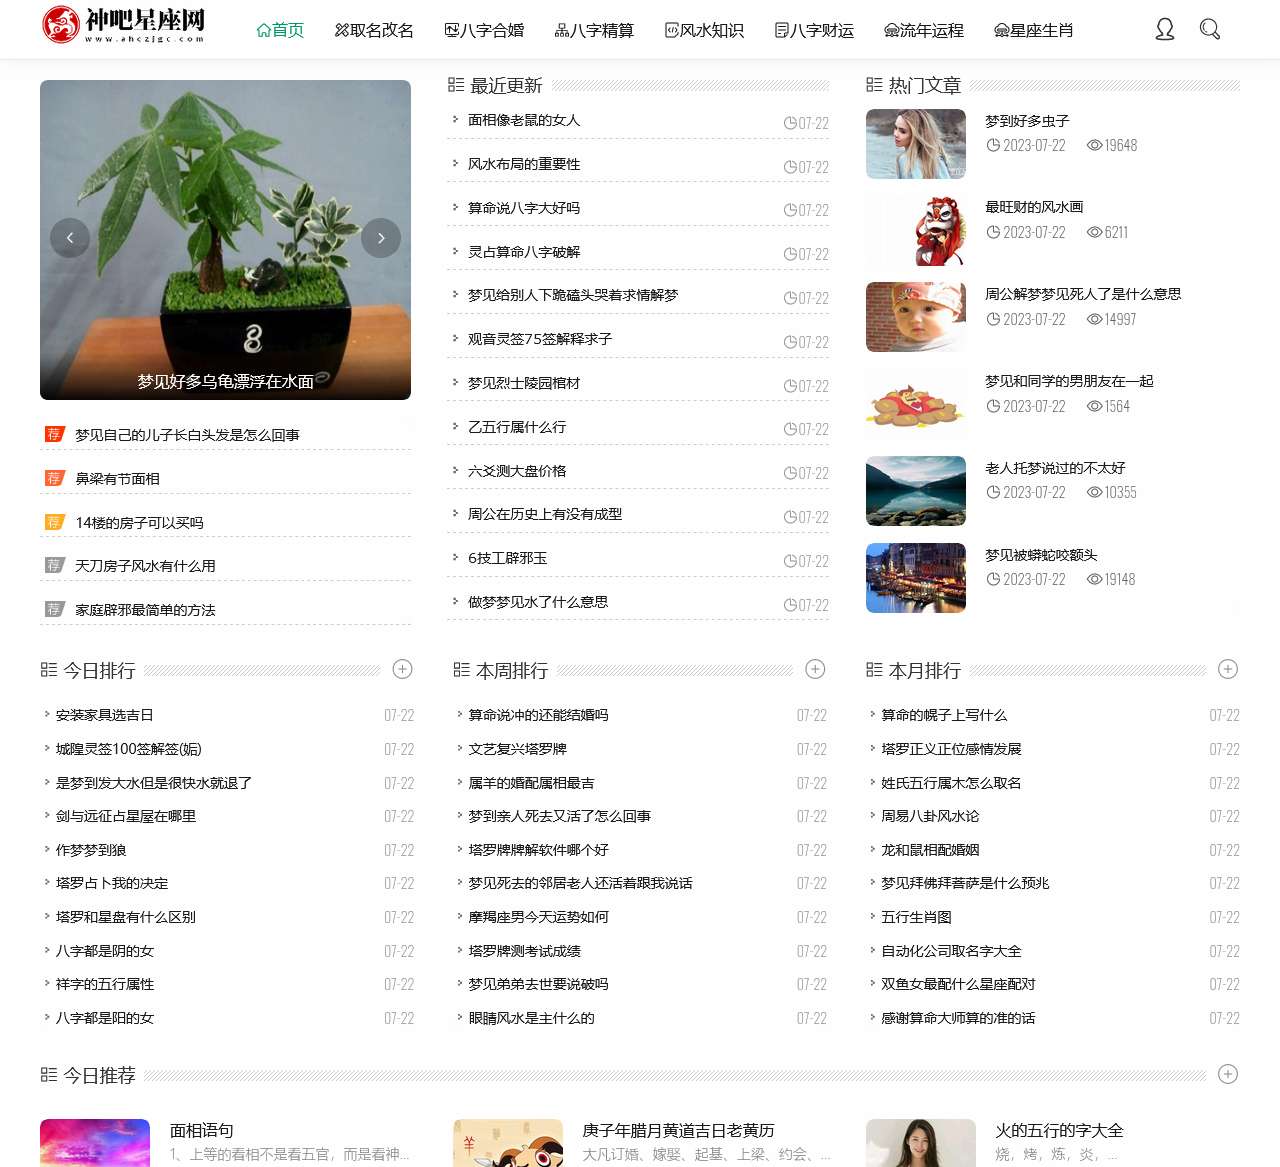Click the 荐 badge beside 梦见自己的儿子长白头发是怎么回事
Image resolution: width=1280 pixels, height=1167 pixels.
(54, 434)
